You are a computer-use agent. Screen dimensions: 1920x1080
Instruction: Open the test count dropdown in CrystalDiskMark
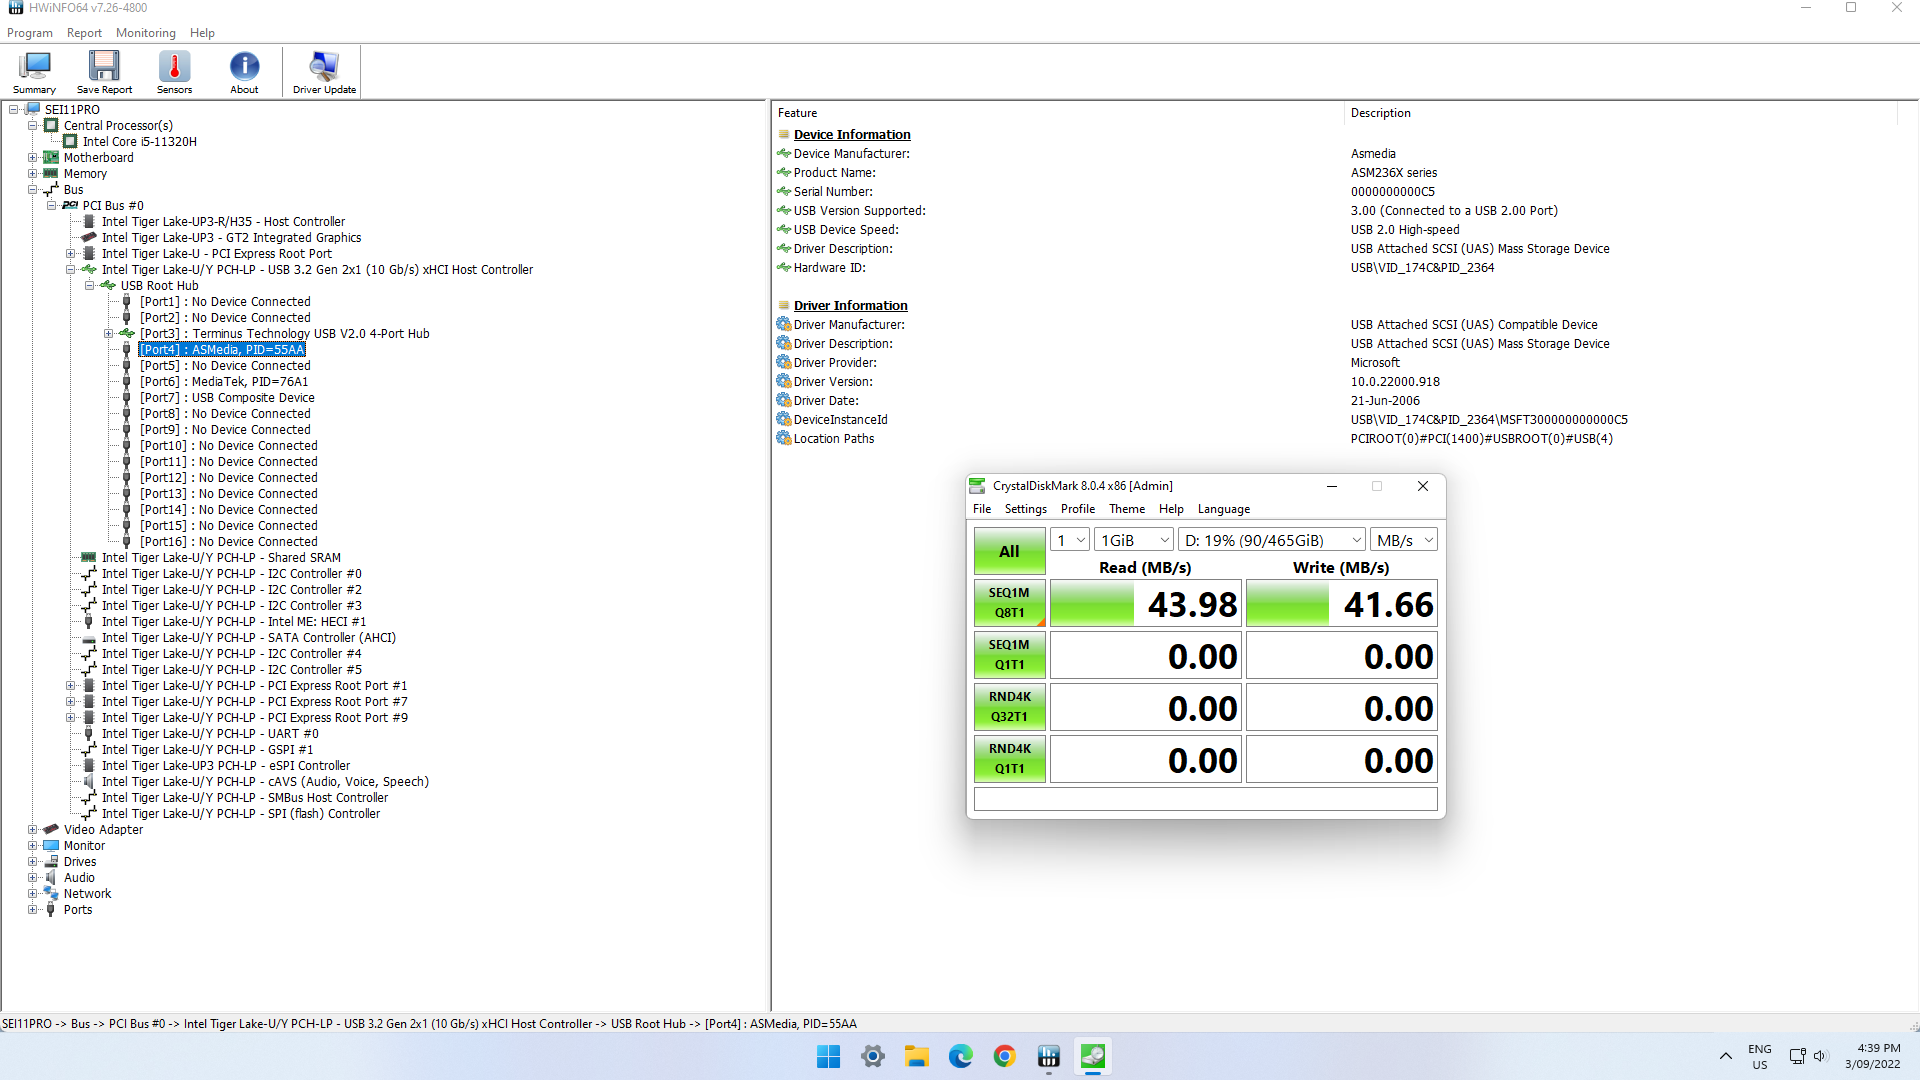point(1069,540)
